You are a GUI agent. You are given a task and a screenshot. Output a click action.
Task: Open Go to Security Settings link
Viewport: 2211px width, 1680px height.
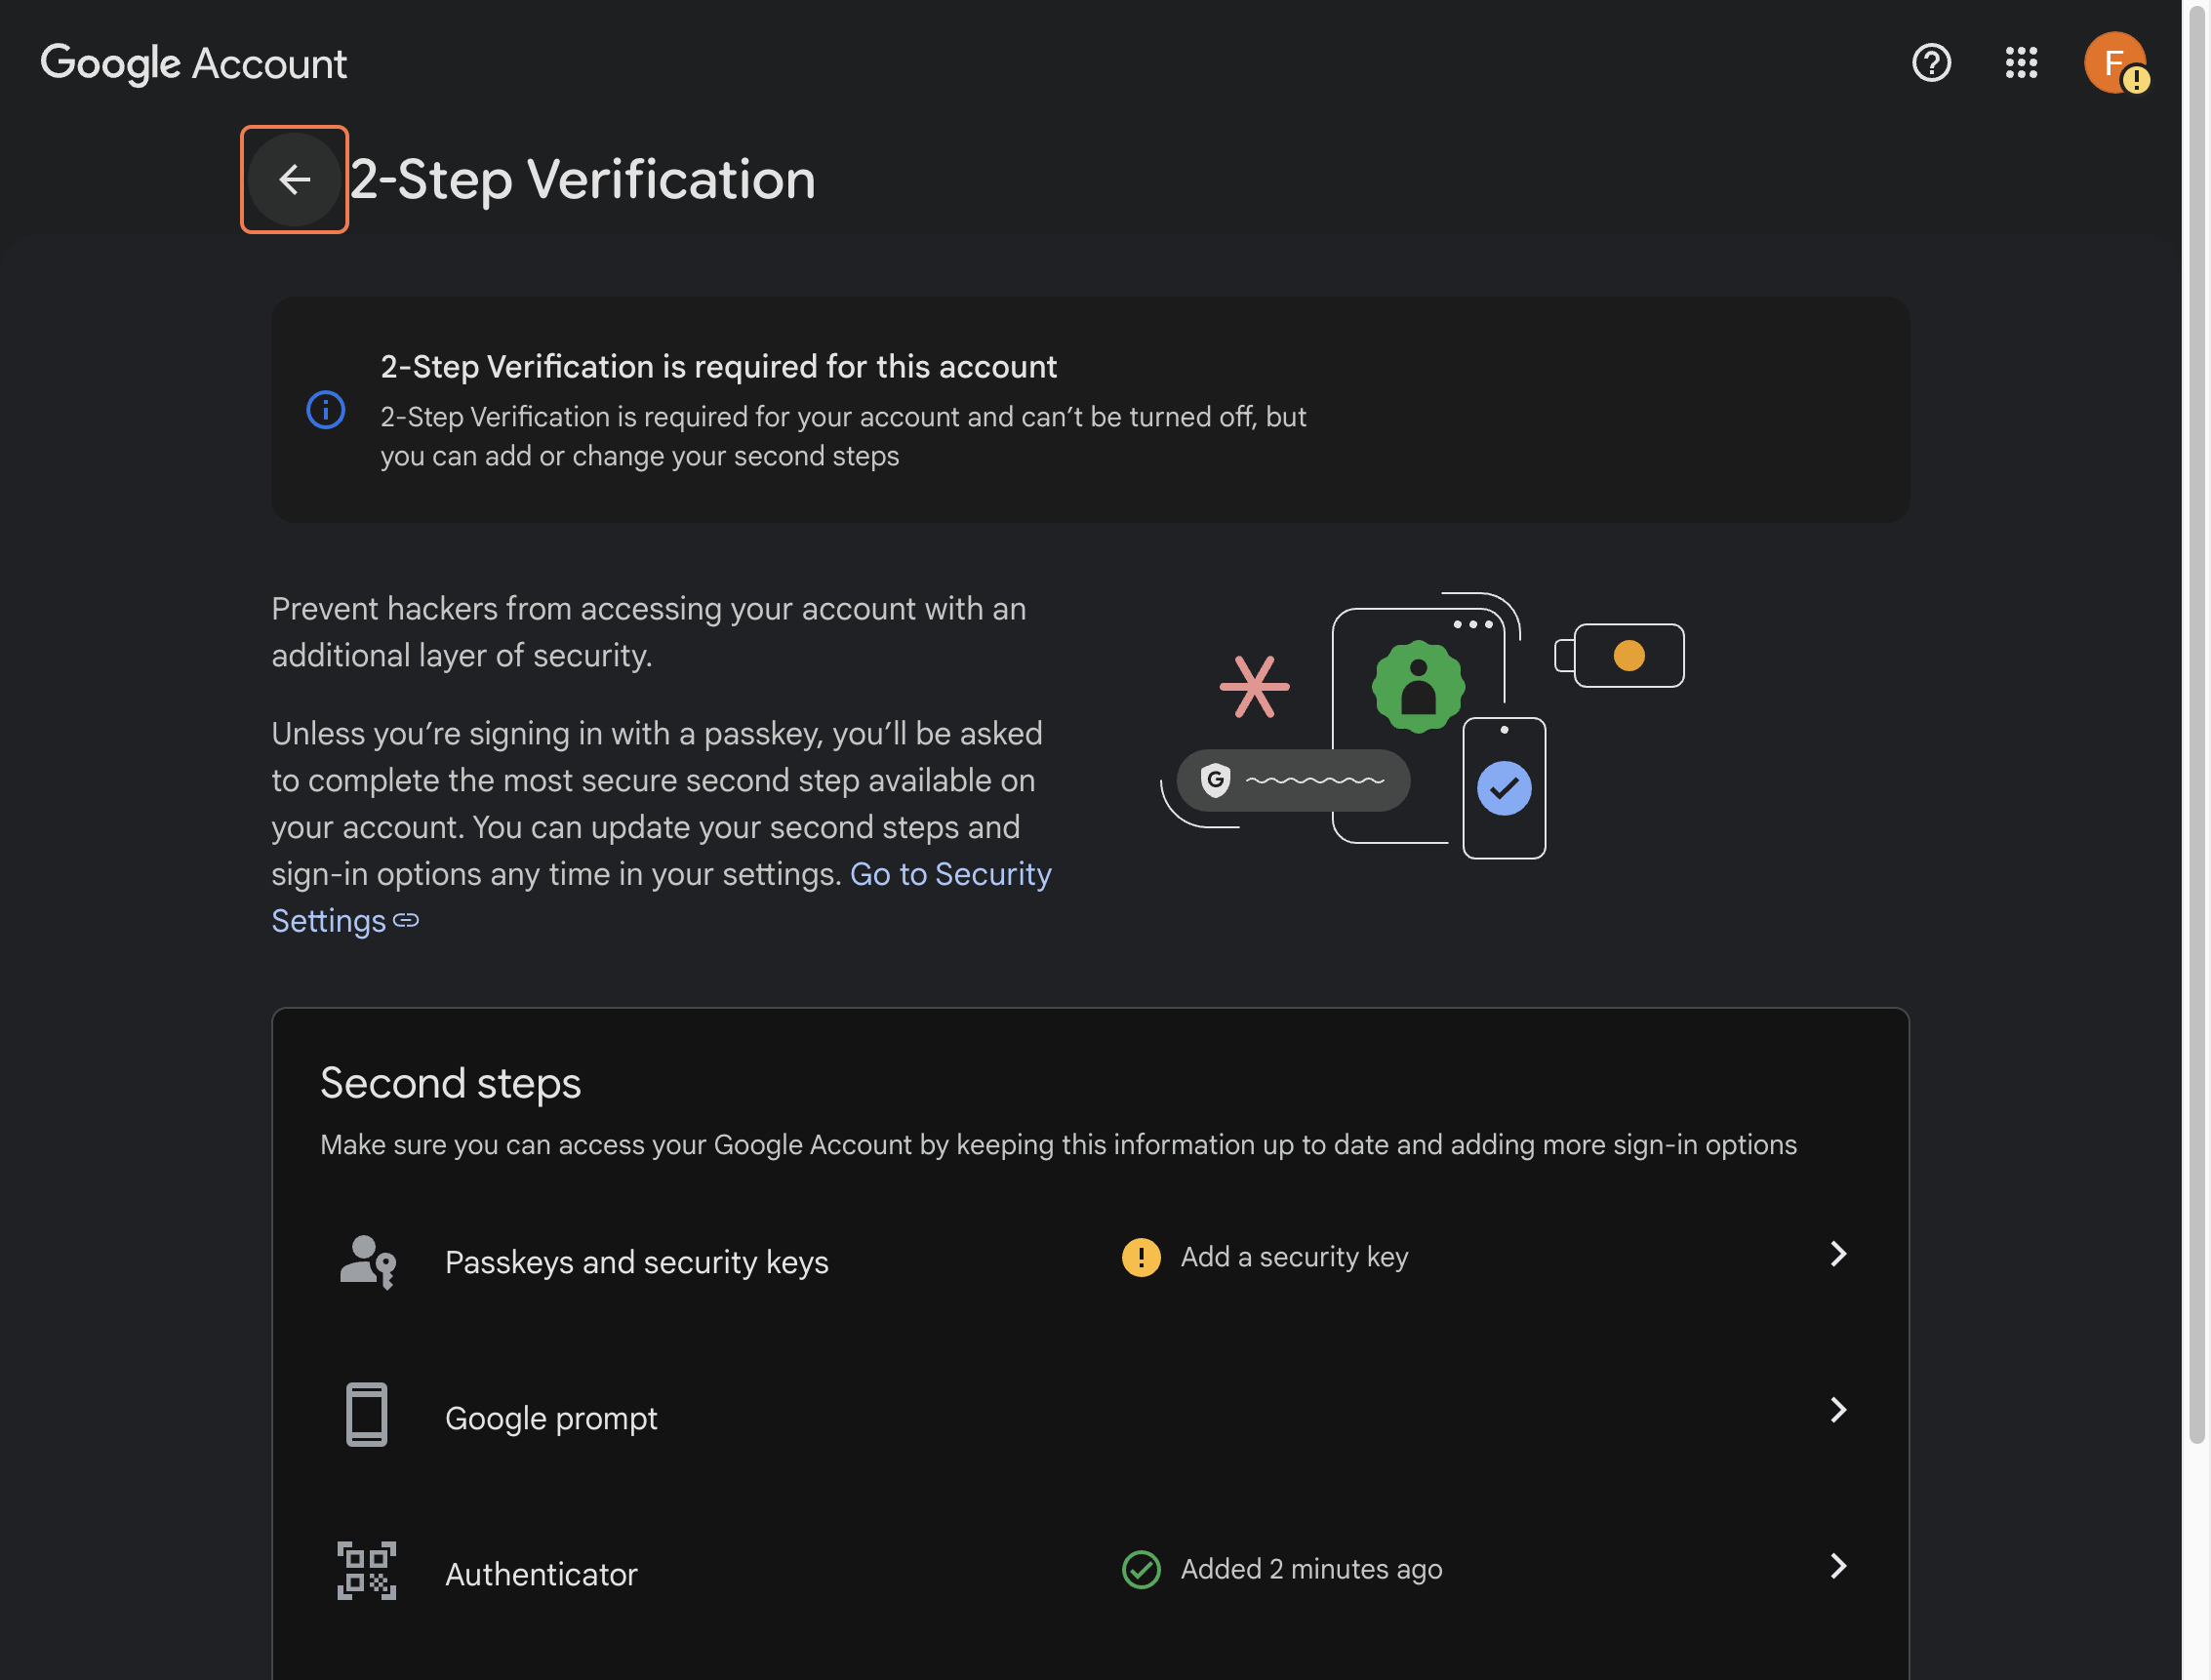click(949, 874)
